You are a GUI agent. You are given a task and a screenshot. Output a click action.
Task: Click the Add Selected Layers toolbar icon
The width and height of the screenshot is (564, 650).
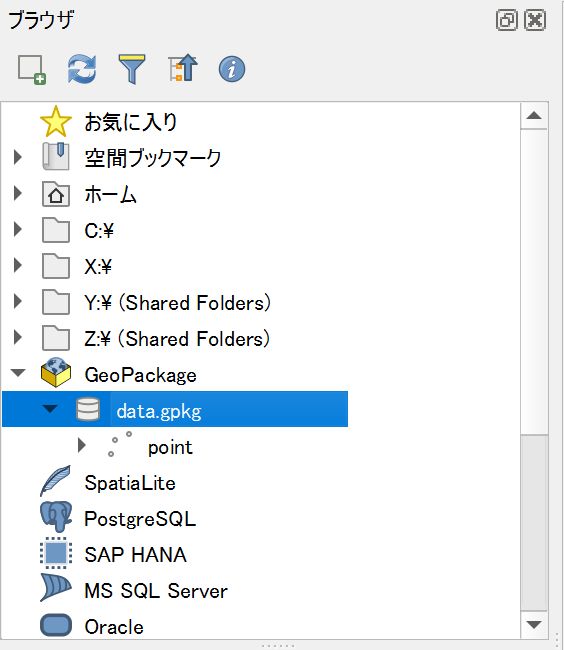pos(32,69)
